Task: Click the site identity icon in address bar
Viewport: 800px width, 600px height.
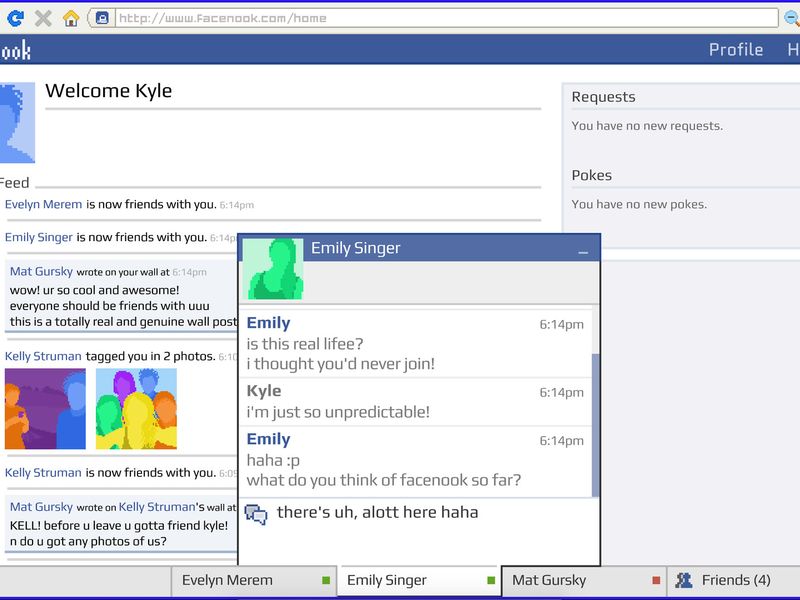Action: click(x=102, y=18)
